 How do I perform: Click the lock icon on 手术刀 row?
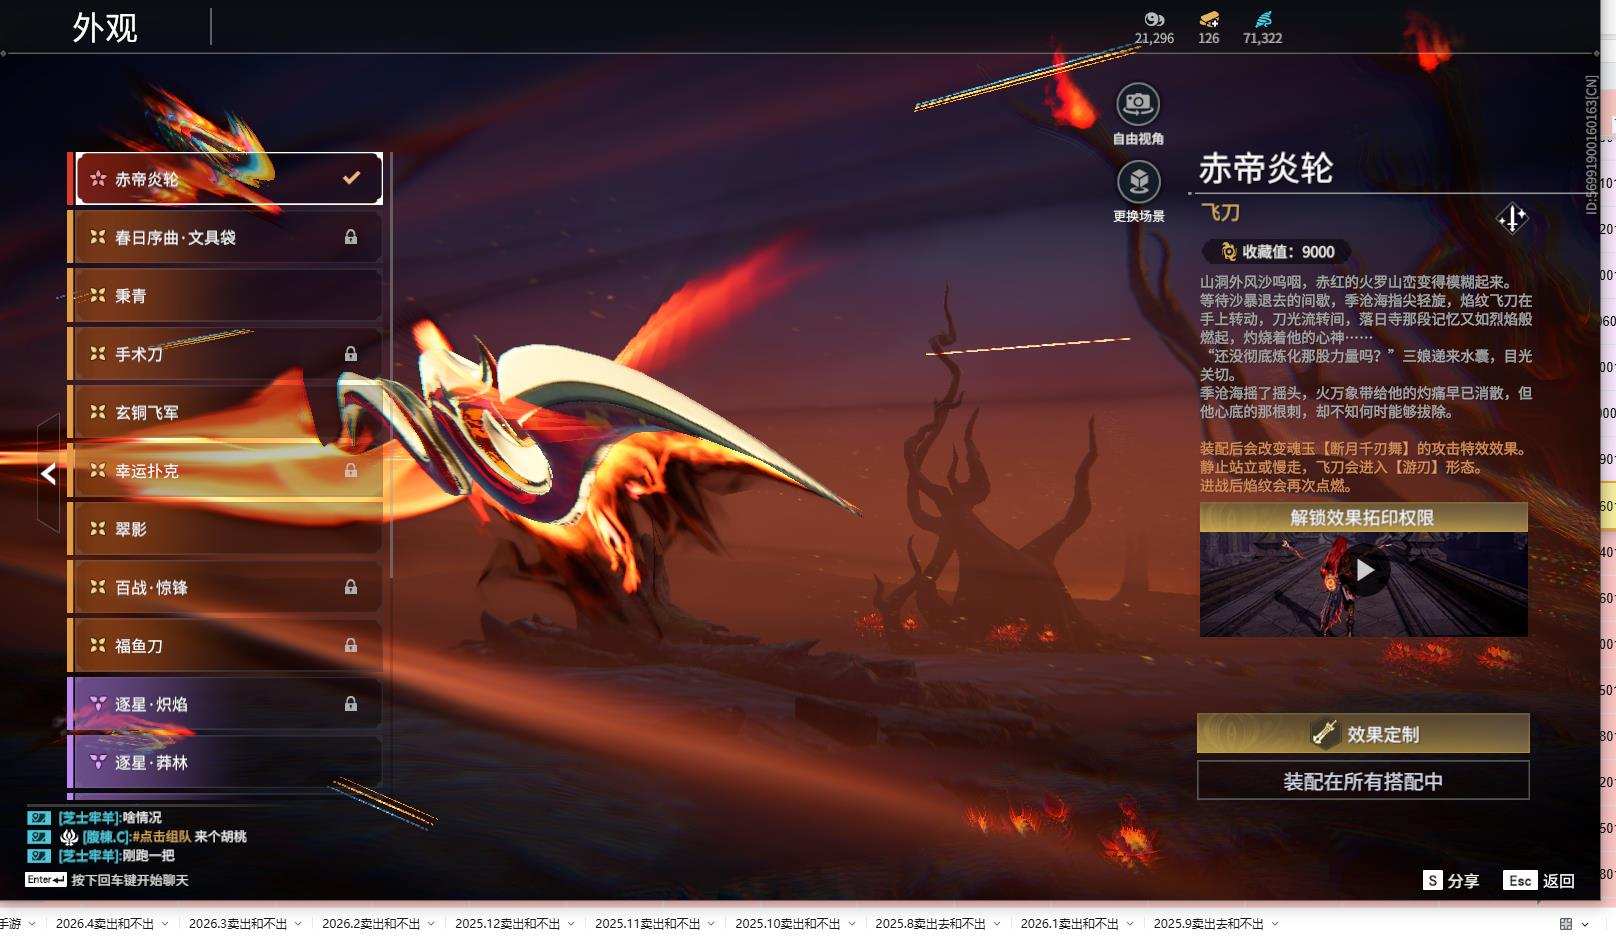click(x=351, y=354)
